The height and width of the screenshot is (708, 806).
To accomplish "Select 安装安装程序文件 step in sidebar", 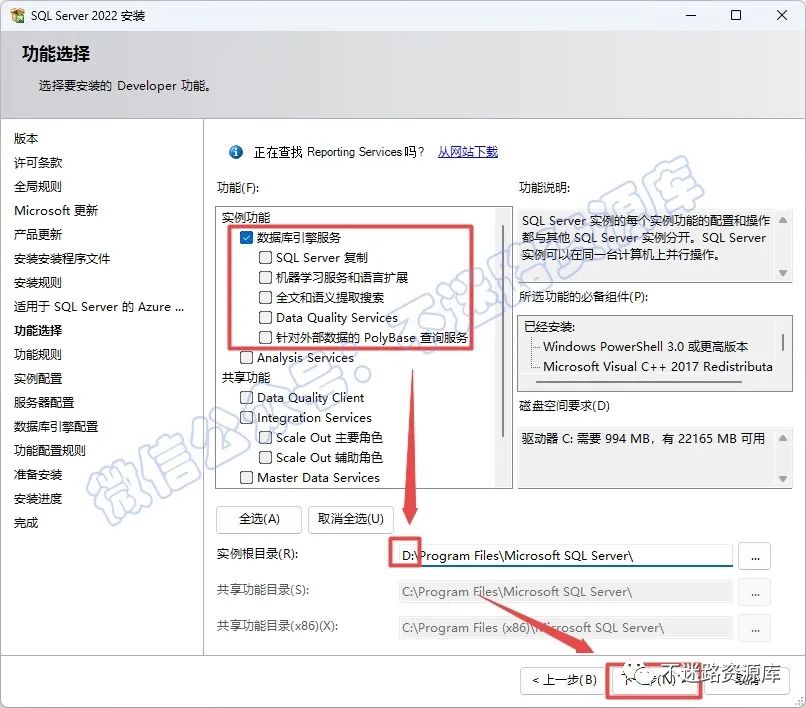I will (x=62, y=259).
